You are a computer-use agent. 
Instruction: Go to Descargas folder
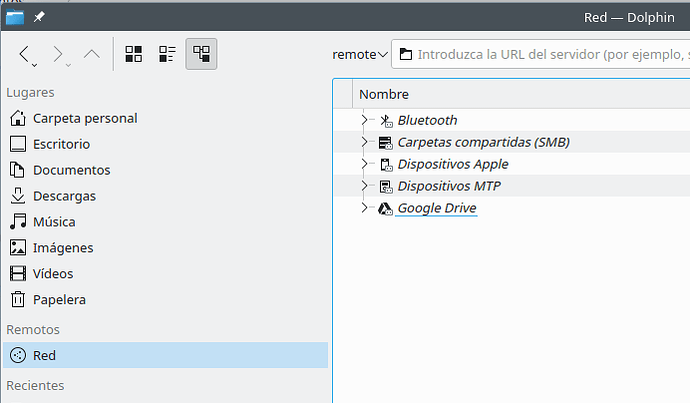64,196
